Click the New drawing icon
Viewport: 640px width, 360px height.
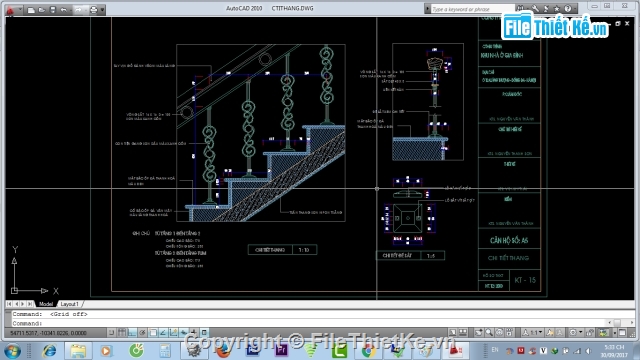pos(31,10)
